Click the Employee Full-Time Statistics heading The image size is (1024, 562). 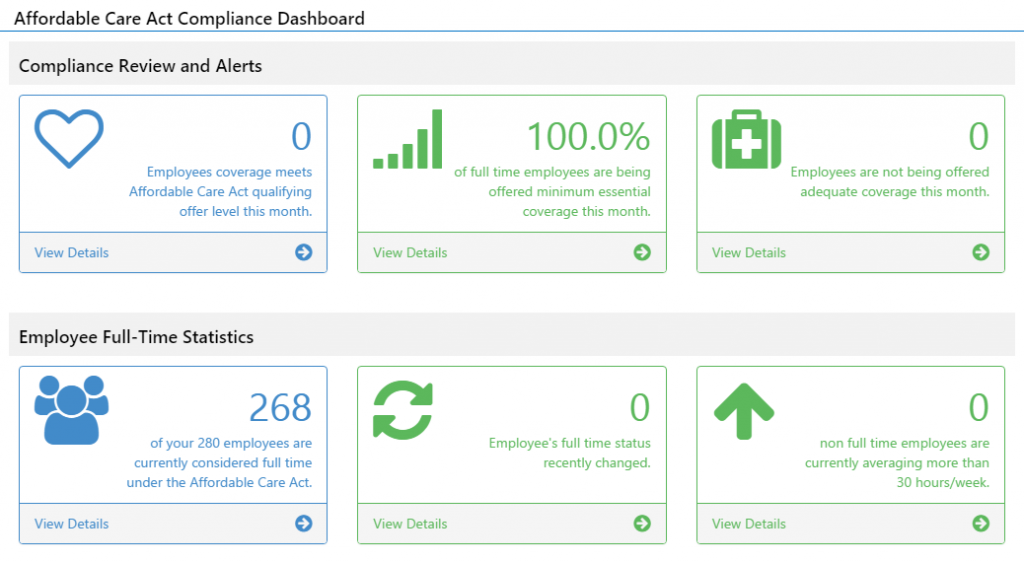[x=136, y=337]
